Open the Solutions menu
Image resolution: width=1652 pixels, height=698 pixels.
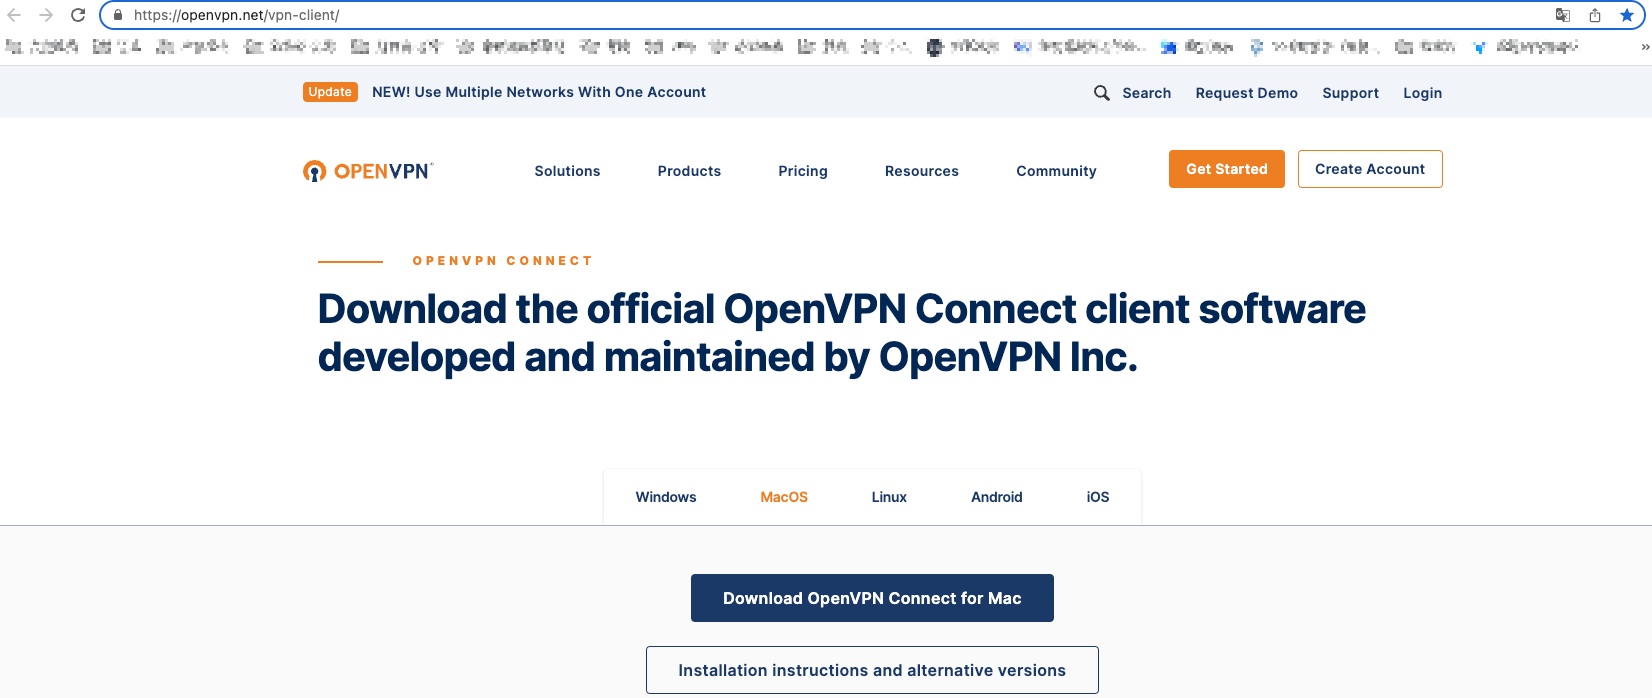pos(567,171)
